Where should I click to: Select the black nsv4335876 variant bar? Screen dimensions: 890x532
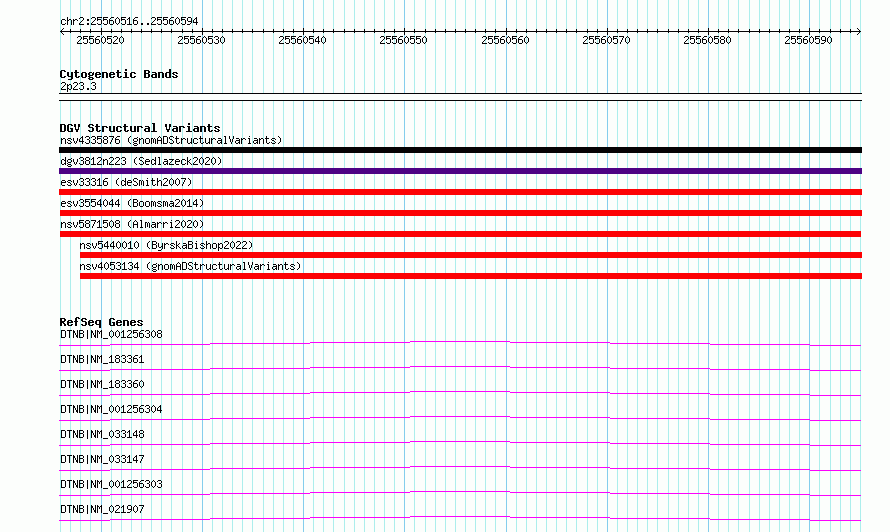click(x=460, y=150)
